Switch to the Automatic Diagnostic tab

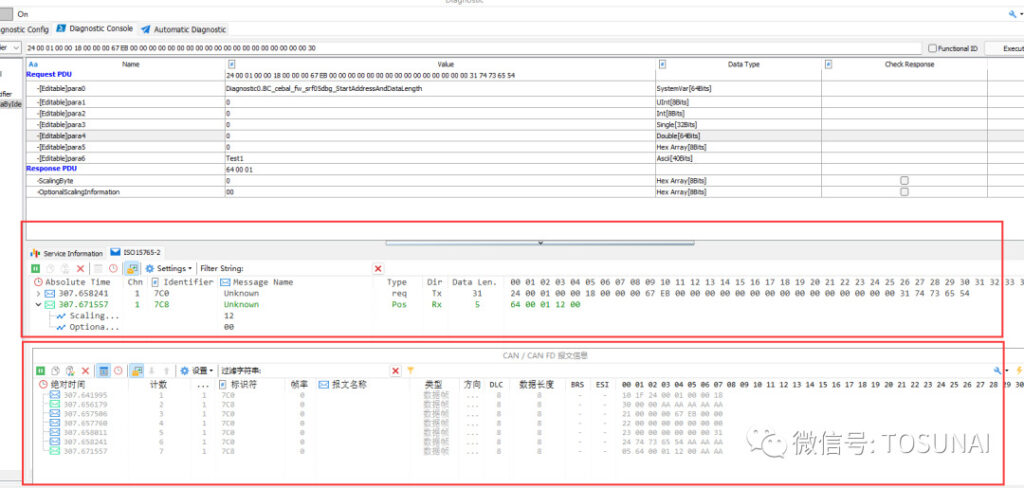(x=185, y=30)
